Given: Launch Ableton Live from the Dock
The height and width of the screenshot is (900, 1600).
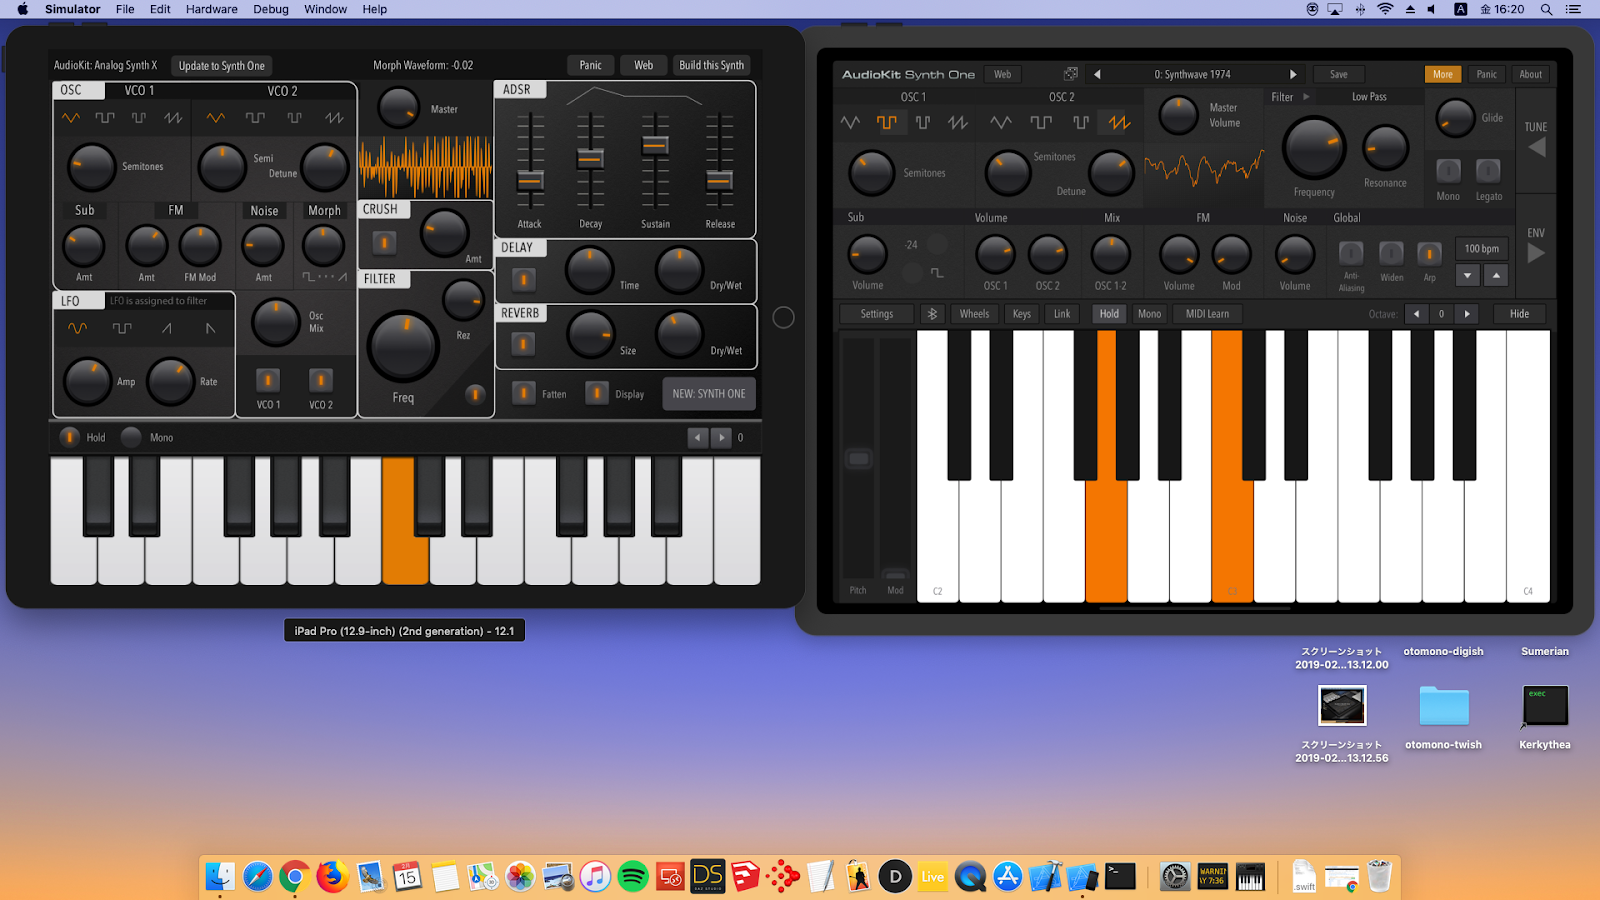Looking at the screenshot, I should (933, 877).
